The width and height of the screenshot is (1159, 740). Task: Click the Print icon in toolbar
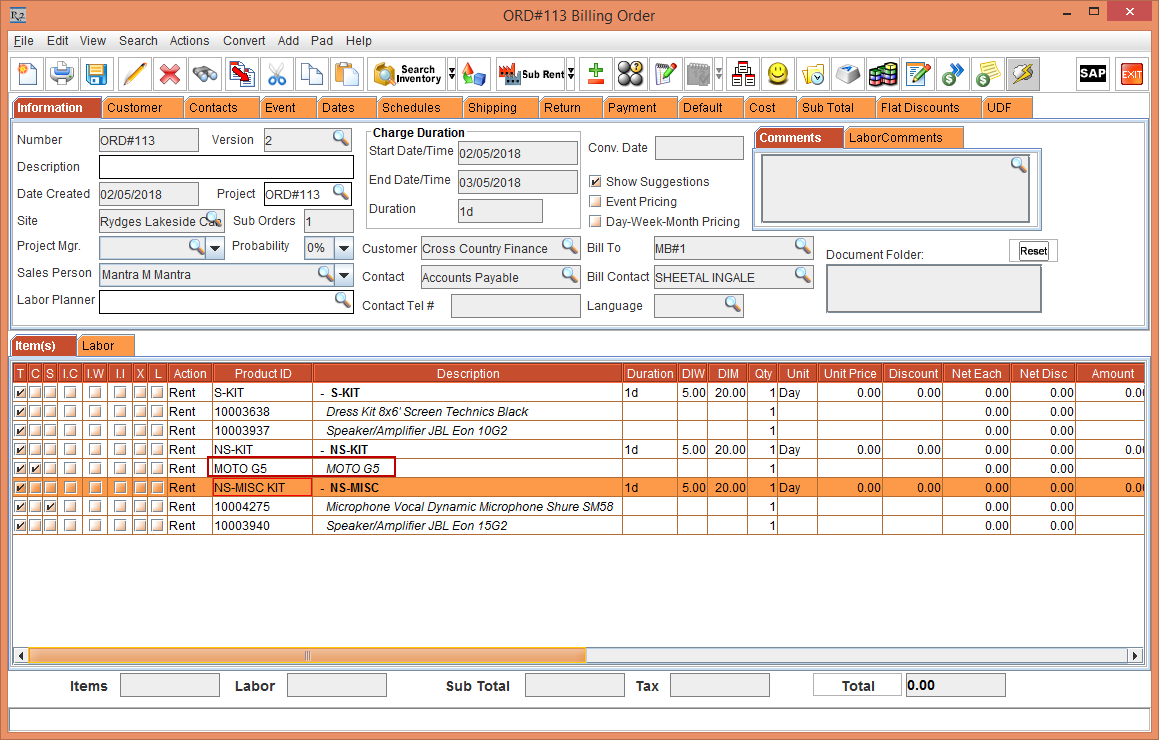62,74
